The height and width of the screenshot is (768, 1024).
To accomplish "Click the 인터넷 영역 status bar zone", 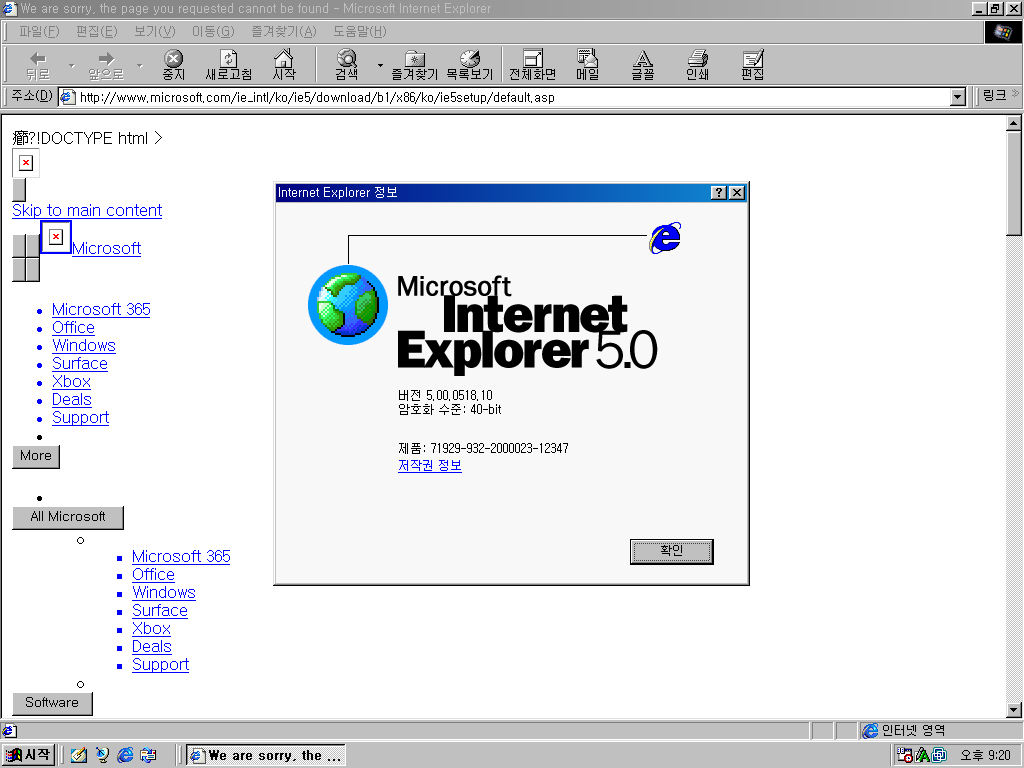I will point(939,730).
